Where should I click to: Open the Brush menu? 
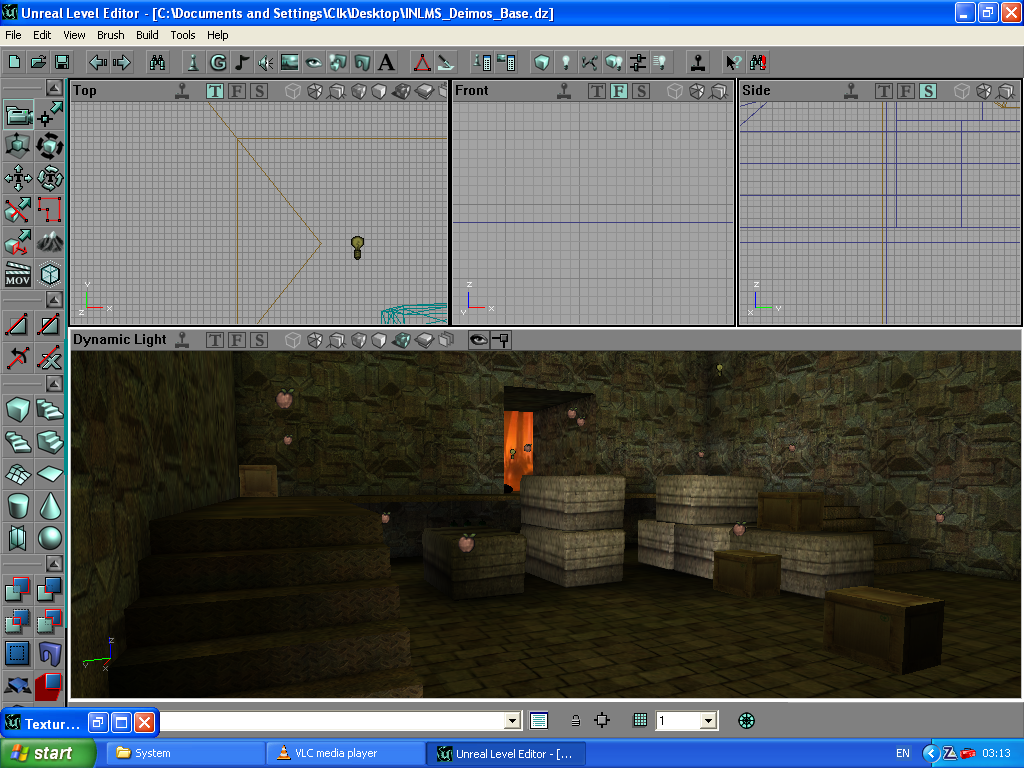111,35
